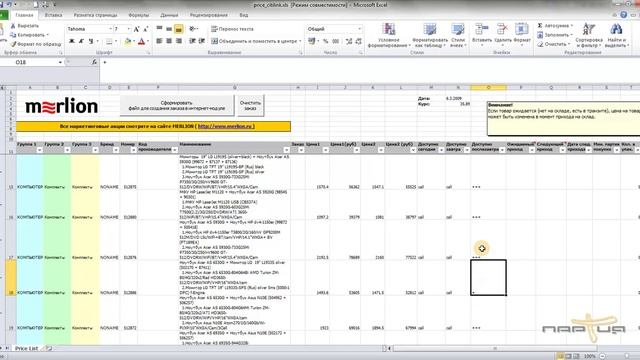Click the Fill (Заполнить) icon
This screenshot has height=360, width=640.
pos(540,35)
